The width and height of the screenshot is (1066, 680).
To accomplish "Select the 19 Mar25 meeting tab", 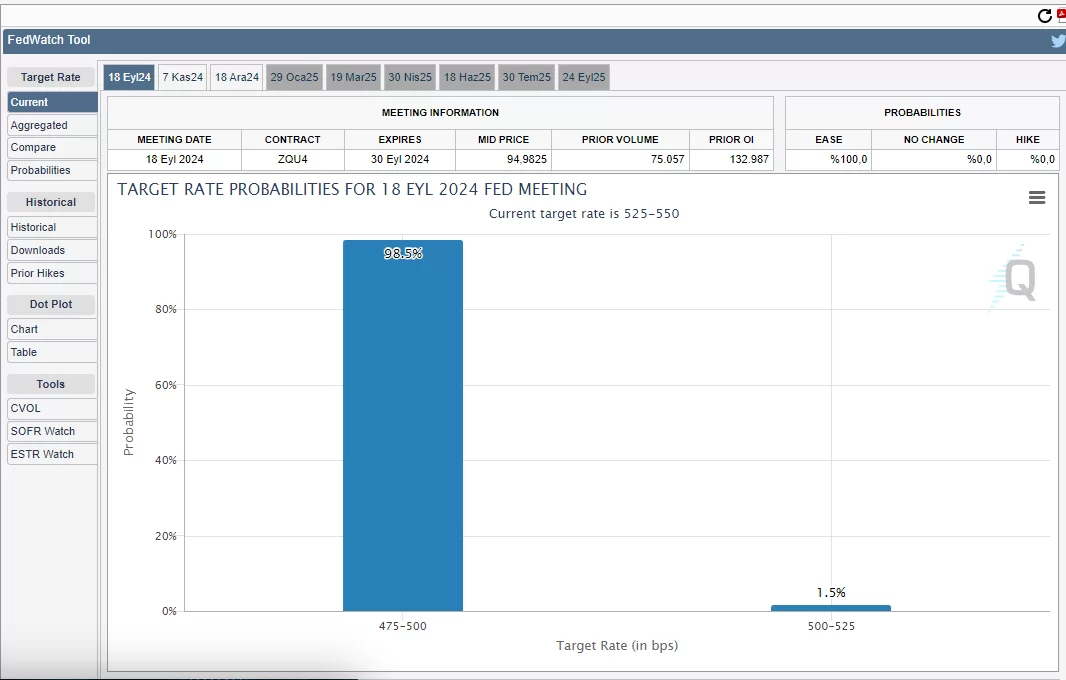I will click(353, 78).
